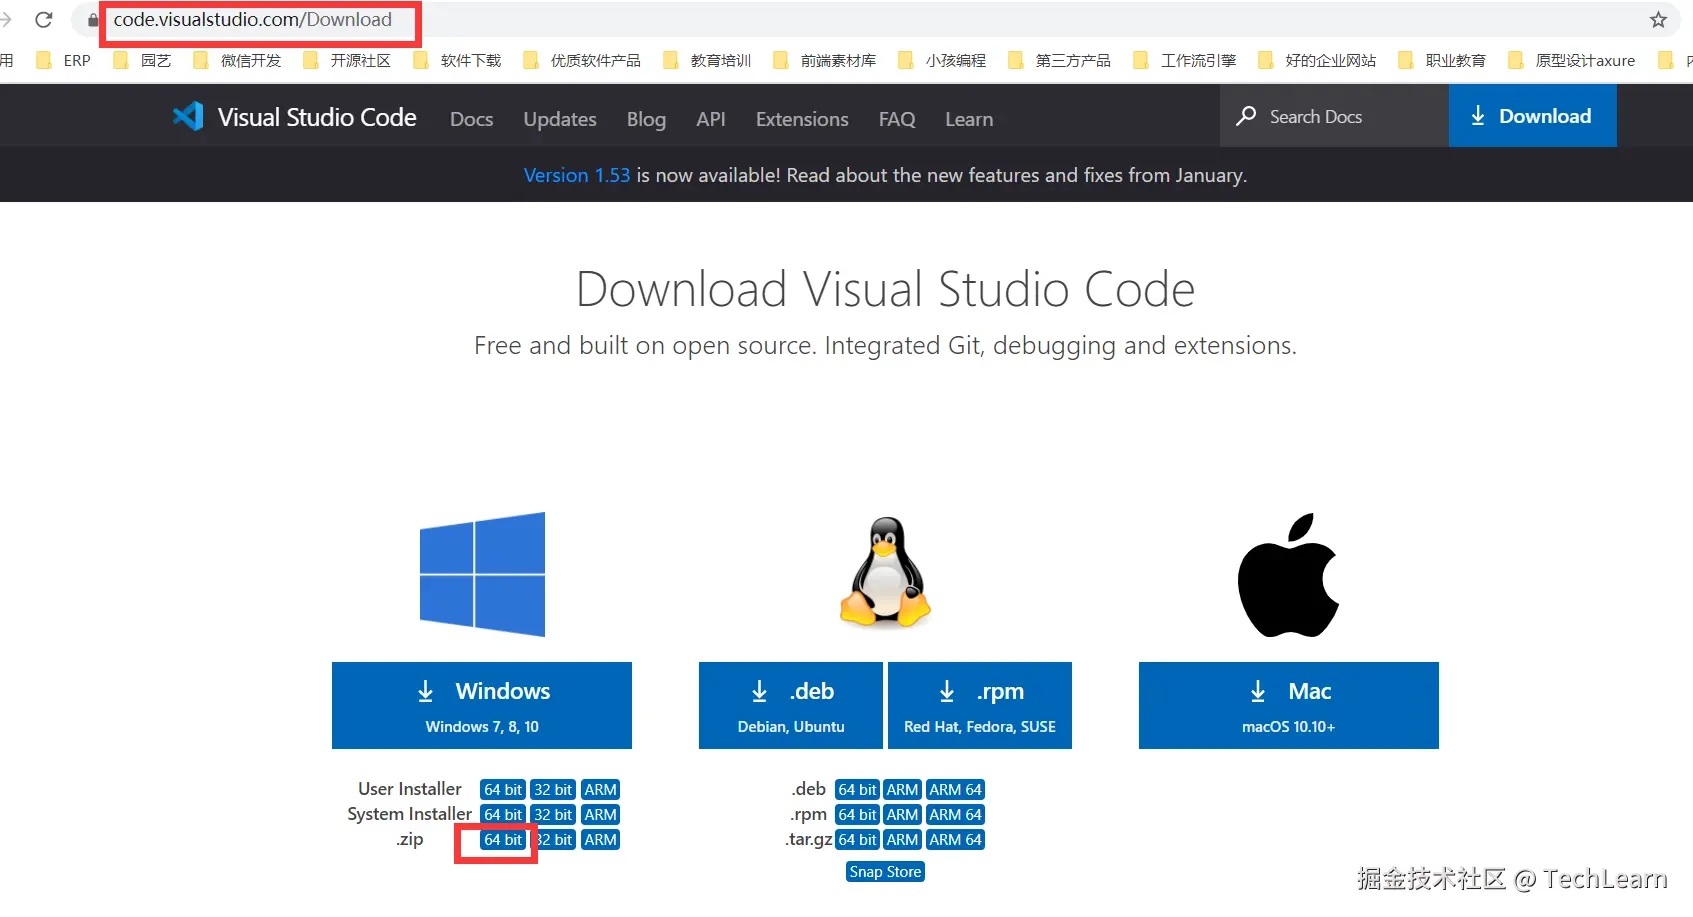1693x917 pixels.
Task: Get the .rpm ARM package
Action: click(902, 815)
